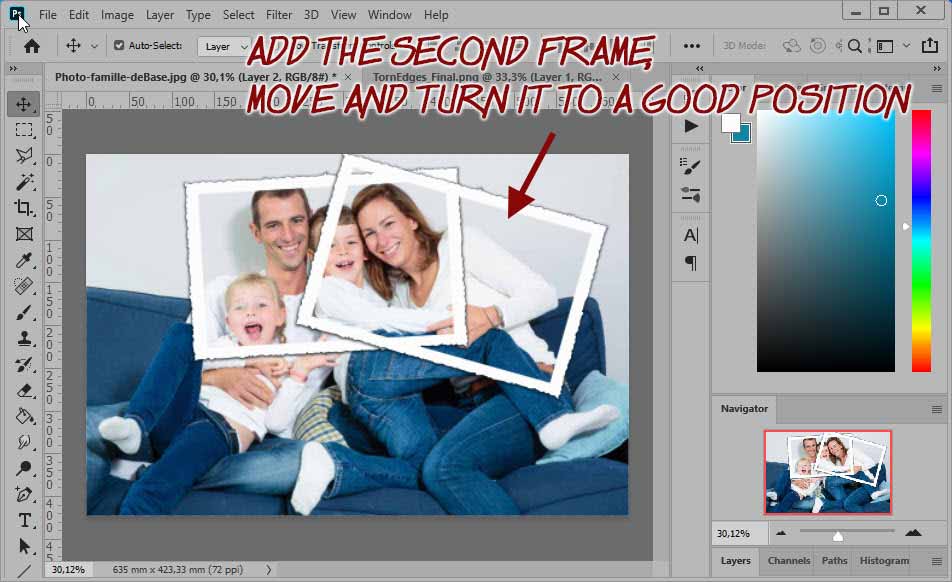Open the Type menu
The height and width of the screenshot is (582, 952).
tap(198, 15)
